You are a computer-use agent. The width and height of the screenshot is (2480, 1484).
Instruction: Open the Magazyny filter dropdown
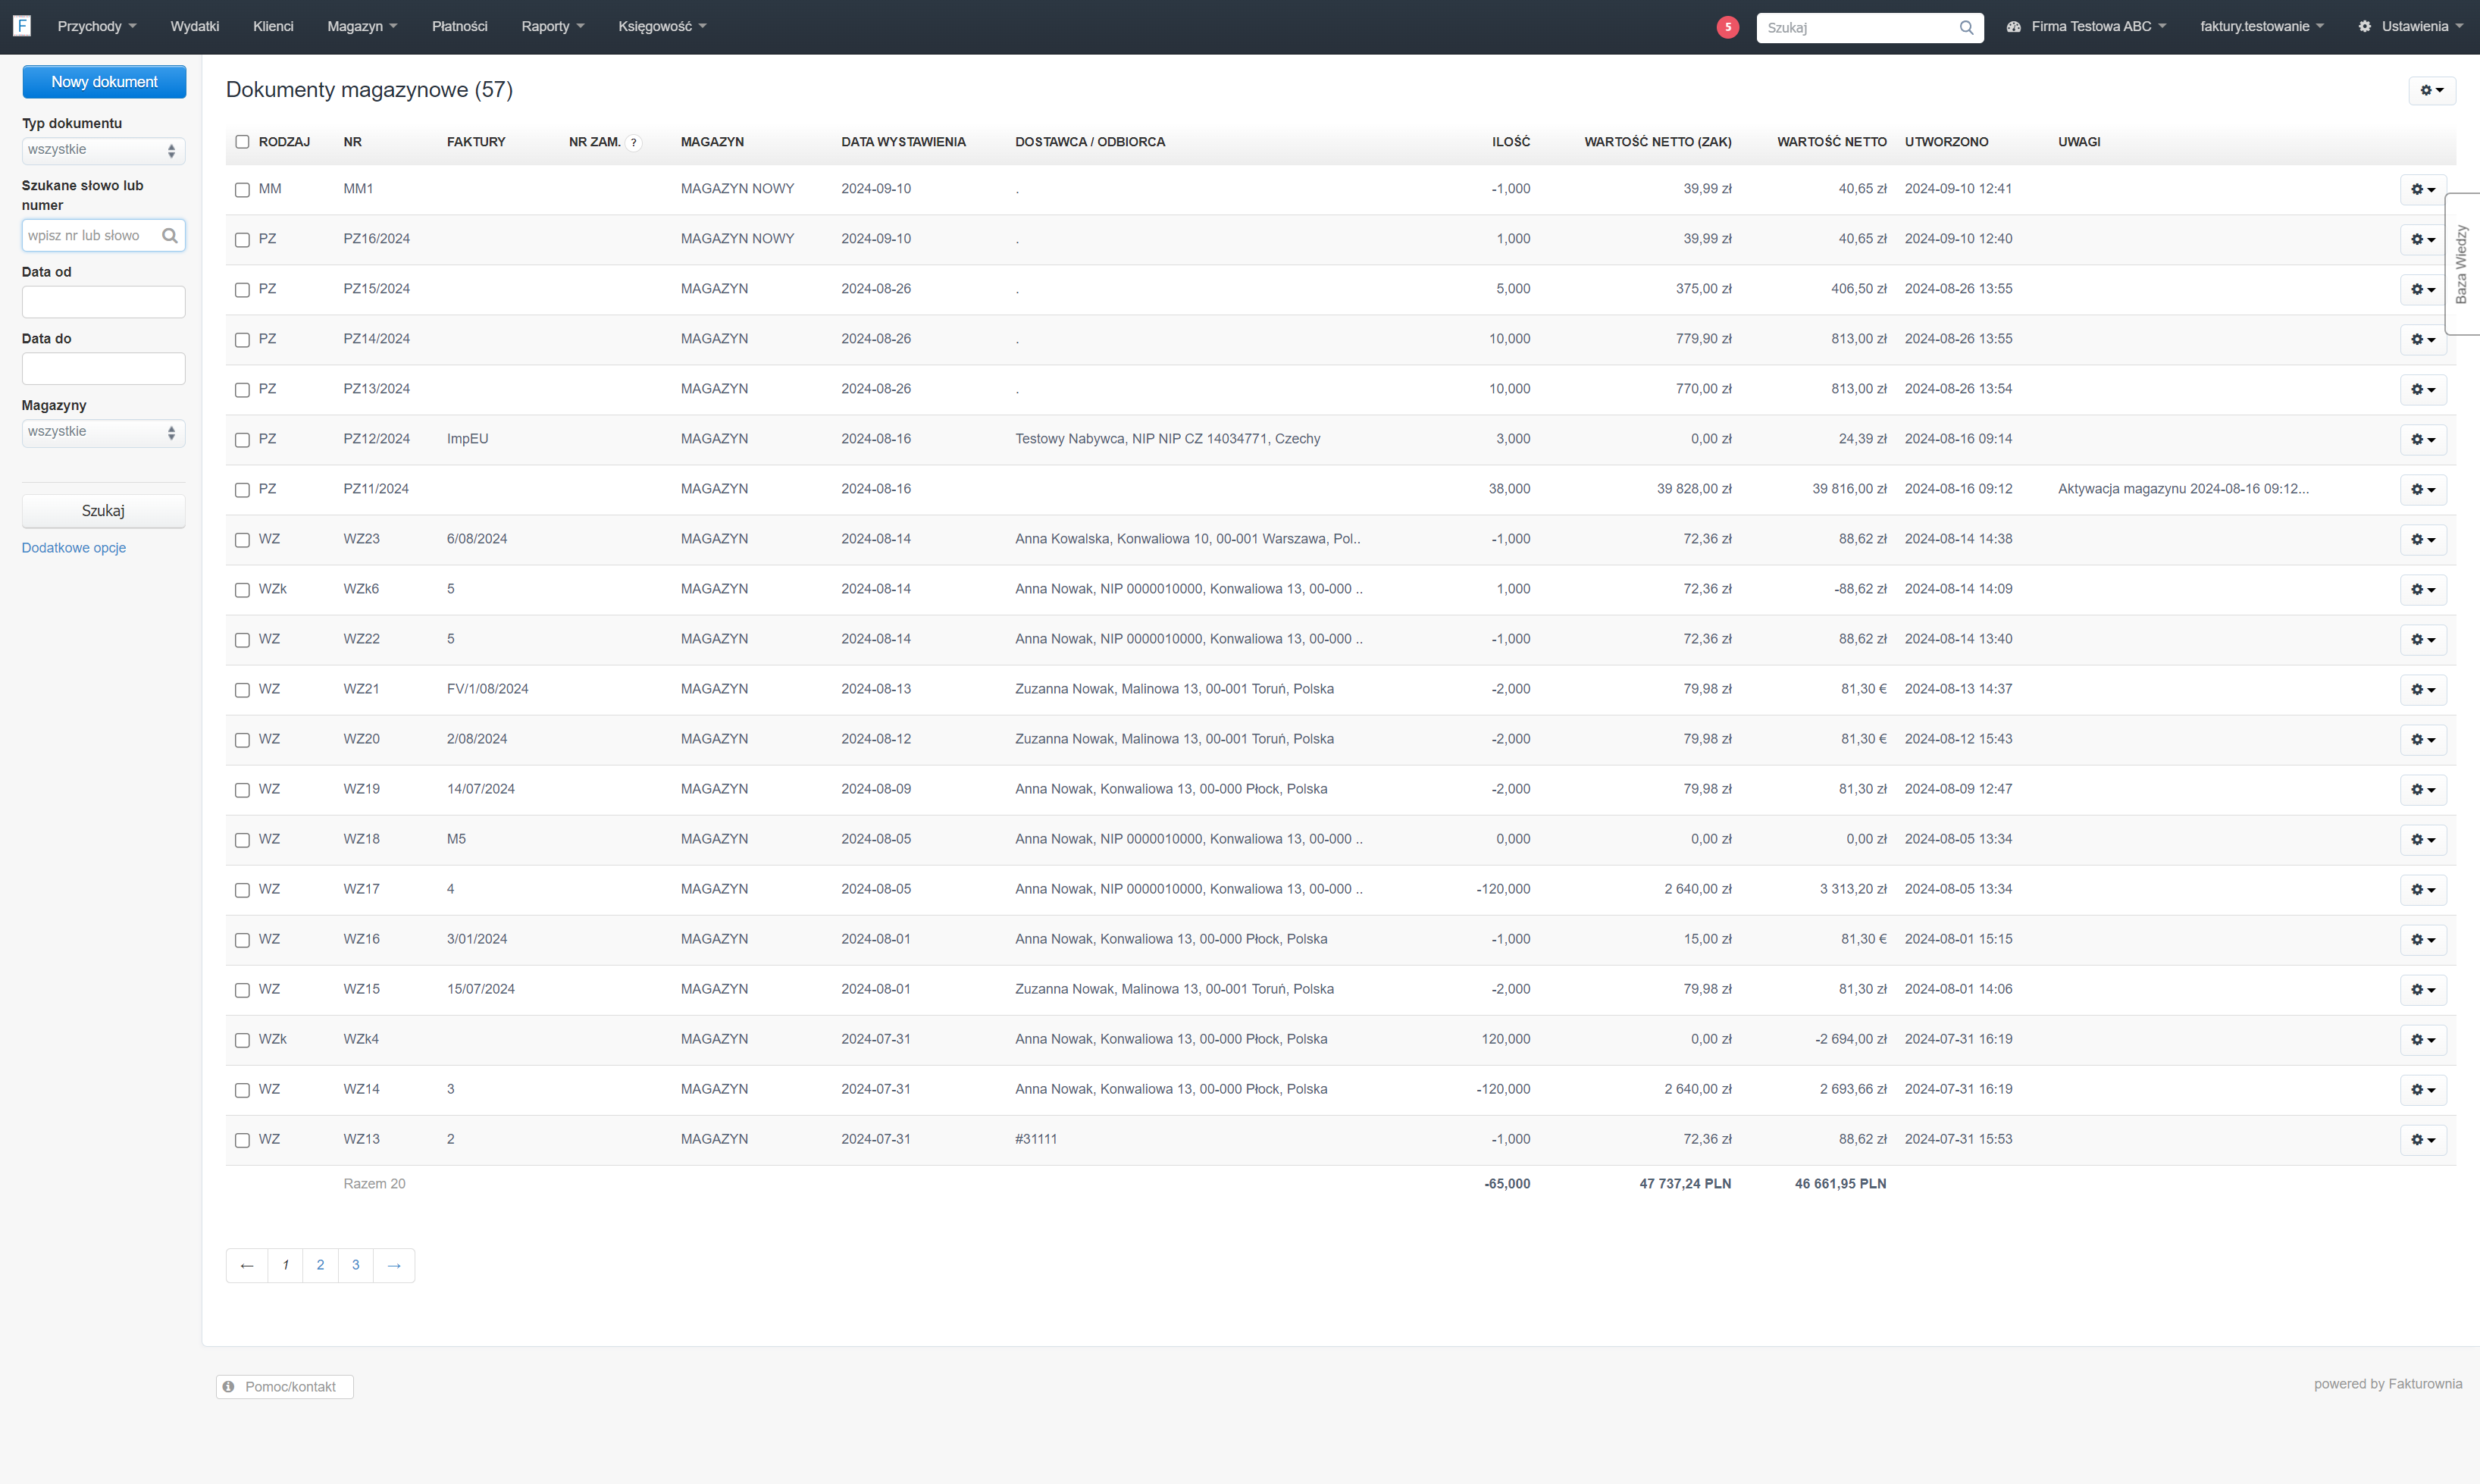pyautogui.click(x=103, y=433)
